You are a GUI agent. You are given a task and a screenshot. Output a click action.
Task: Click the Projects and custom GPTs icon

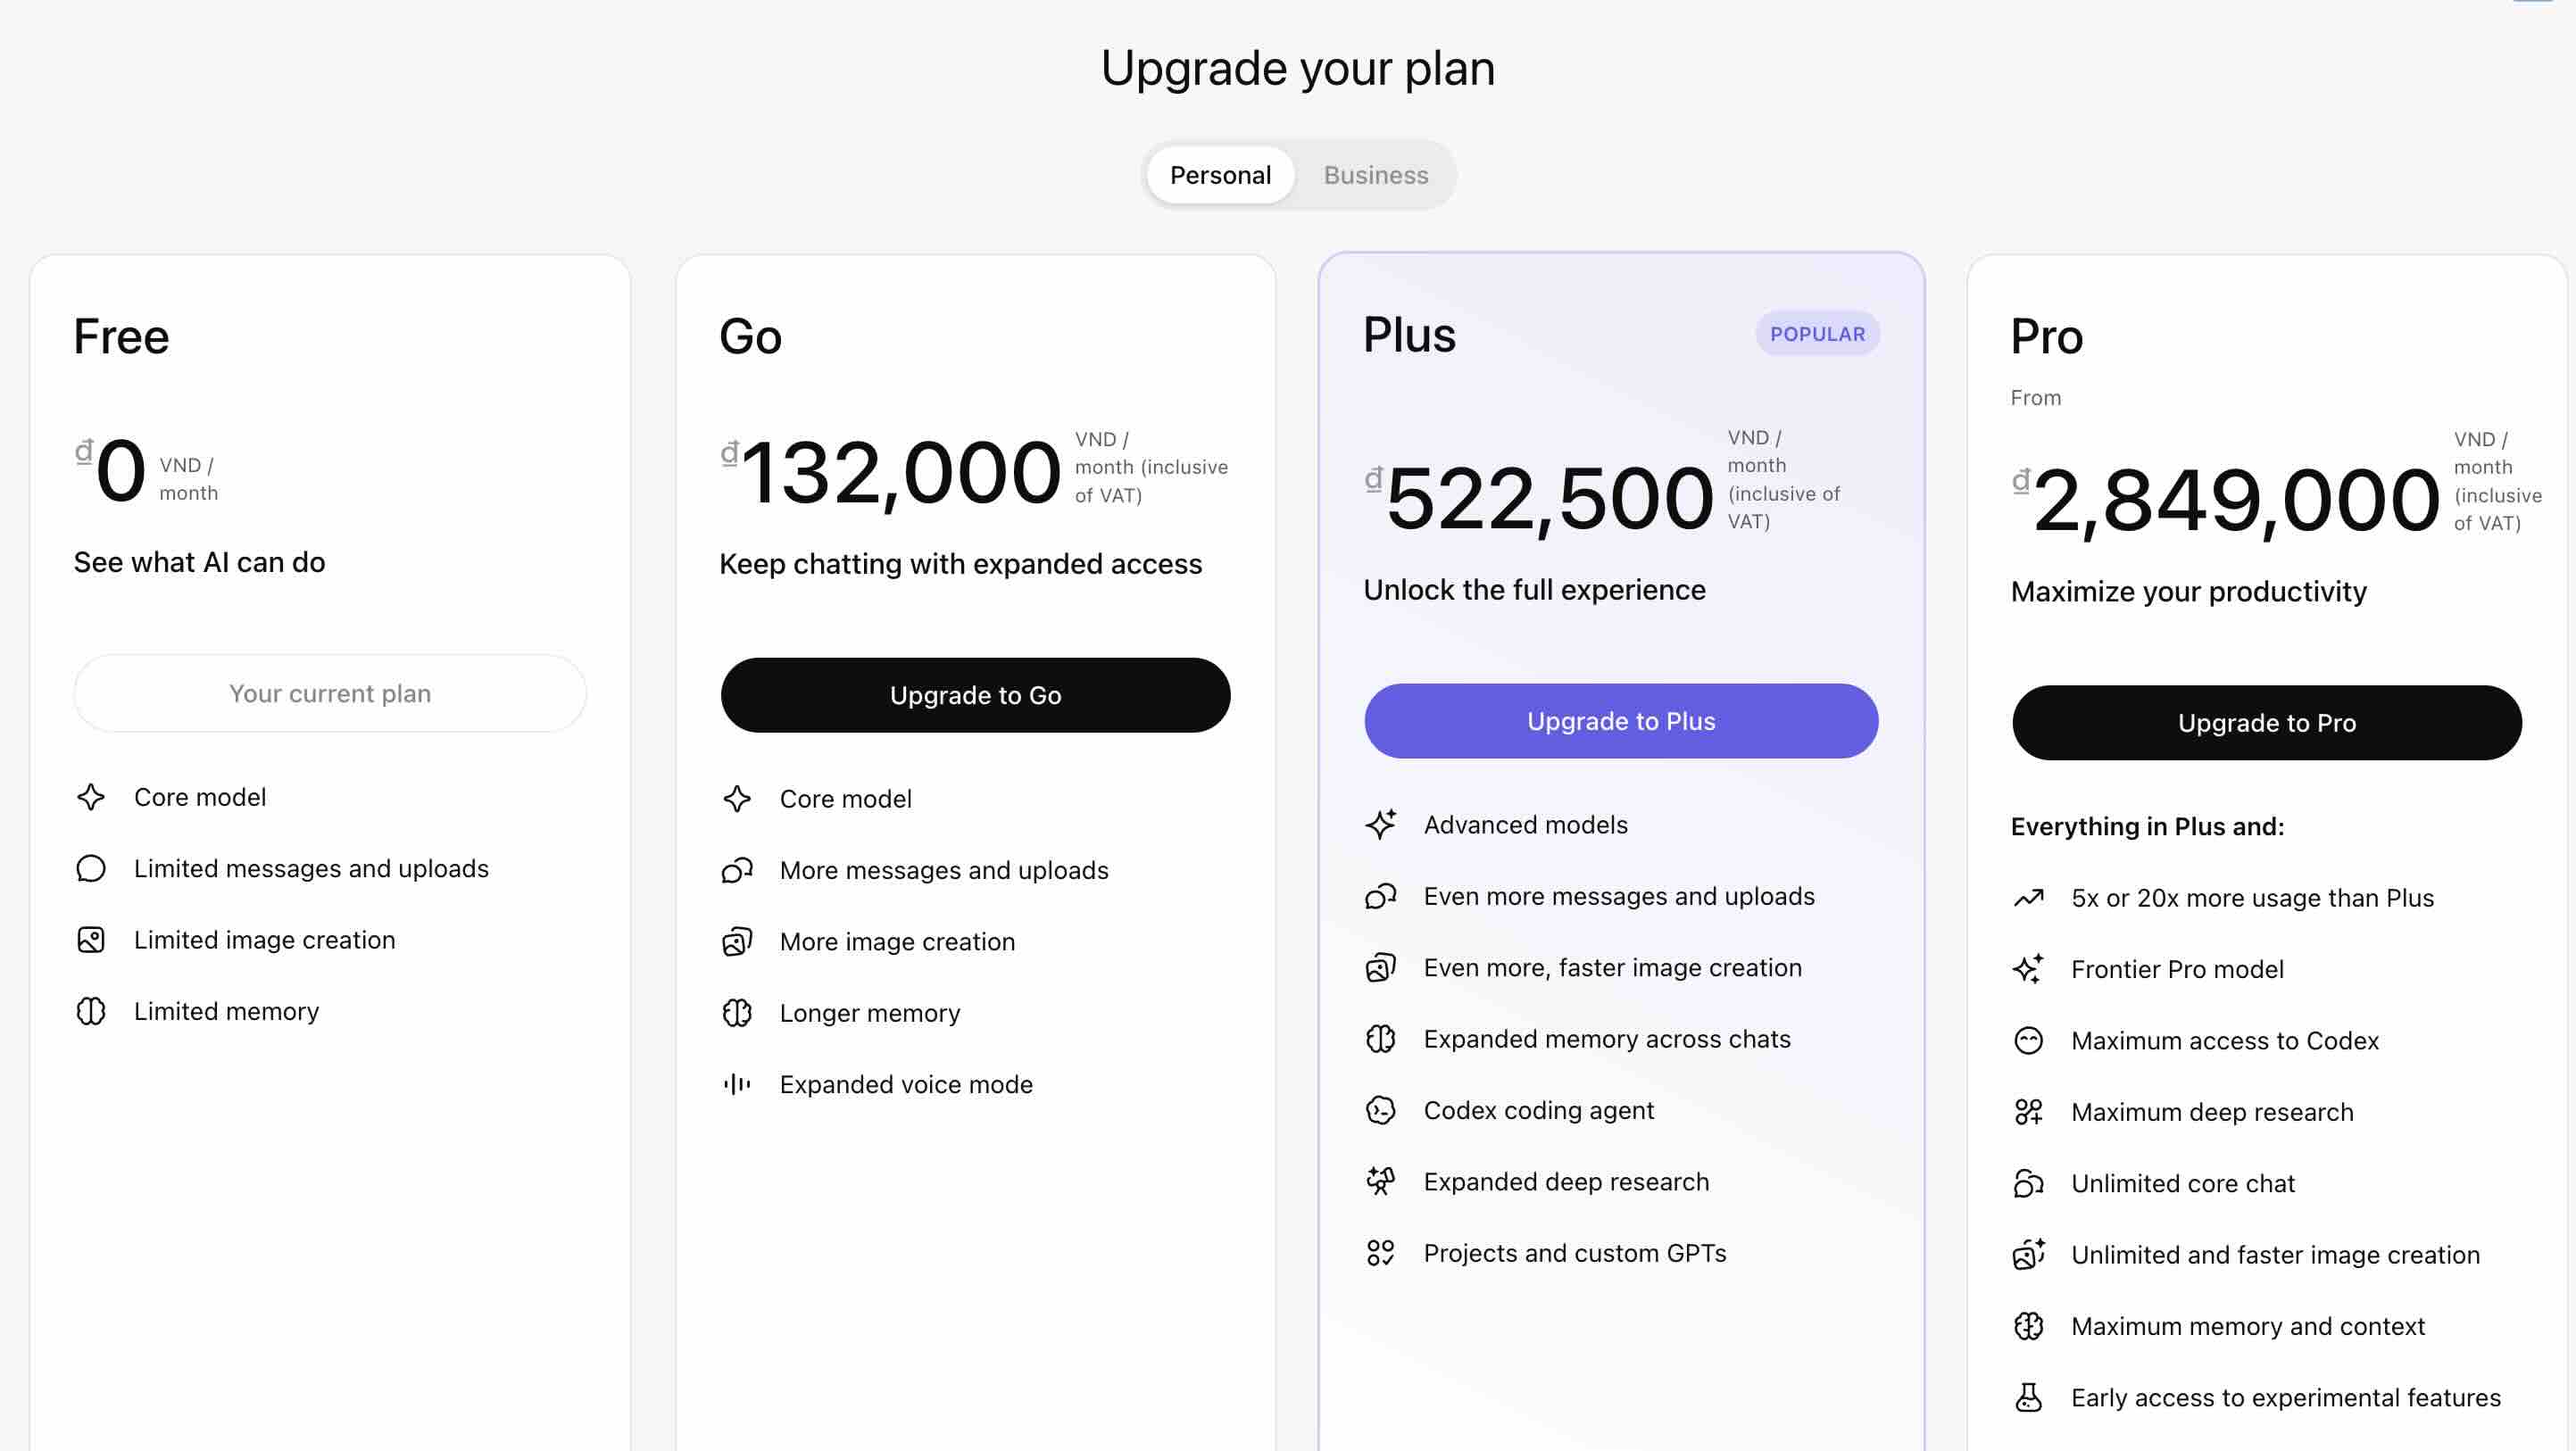point(1380,1253)
